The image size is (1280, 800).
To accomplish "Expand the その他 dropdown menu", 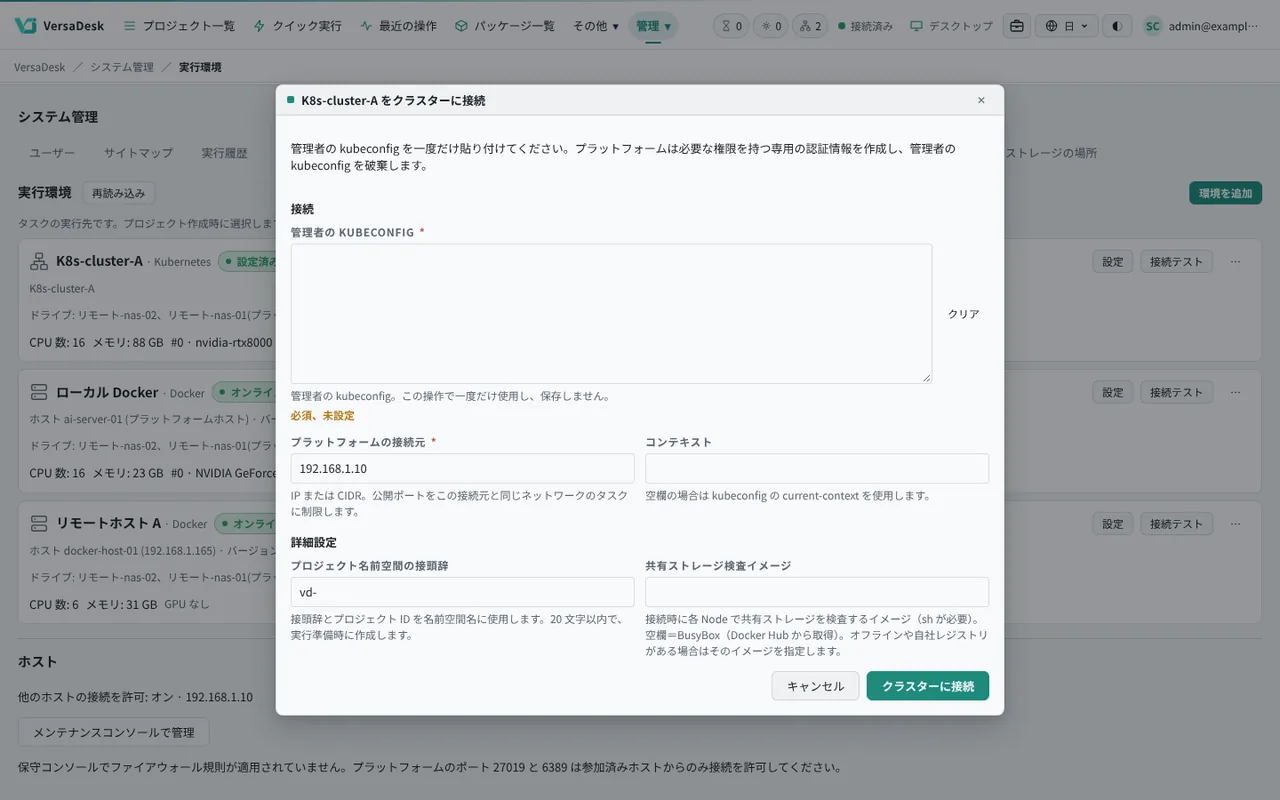I will pyautogui.click(x=596, y=26).
